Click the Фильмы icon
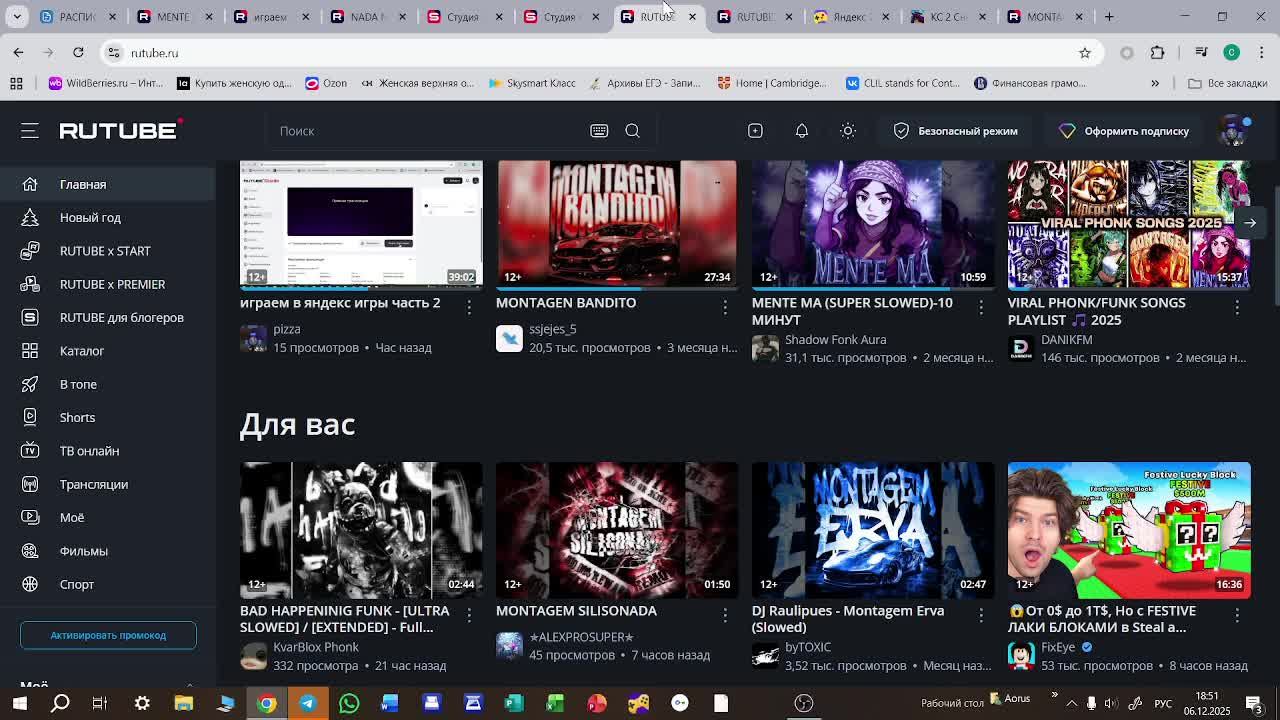 tap(30, 551)
